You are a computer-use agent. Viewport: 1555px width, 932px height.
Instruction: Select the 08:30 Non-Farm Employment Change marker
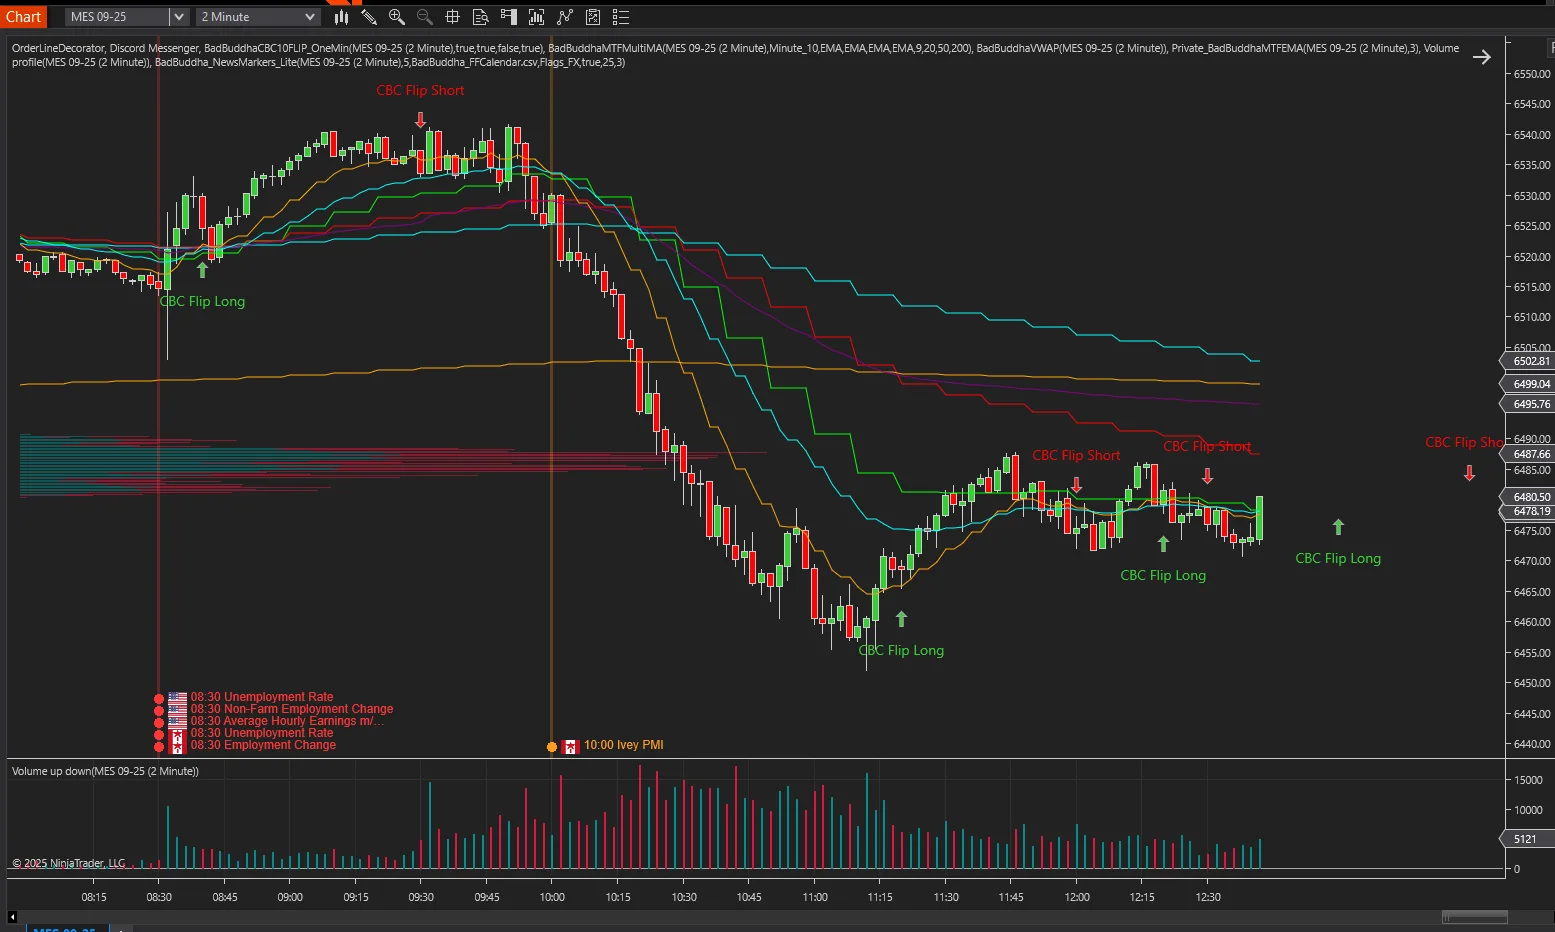coord(292,709)
